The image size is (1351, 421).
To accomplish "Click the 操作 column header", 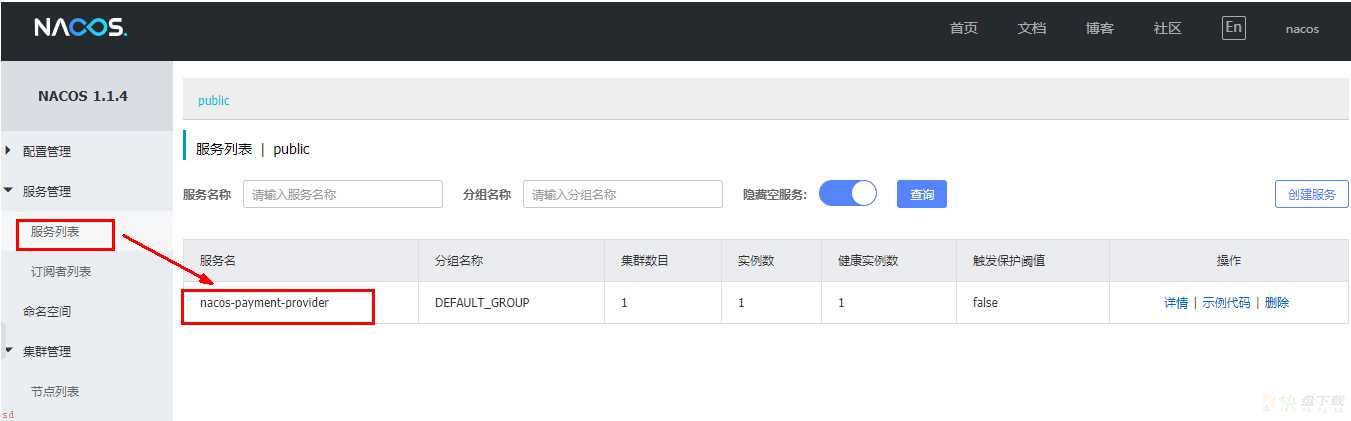I will click(x=1229, y=261).
